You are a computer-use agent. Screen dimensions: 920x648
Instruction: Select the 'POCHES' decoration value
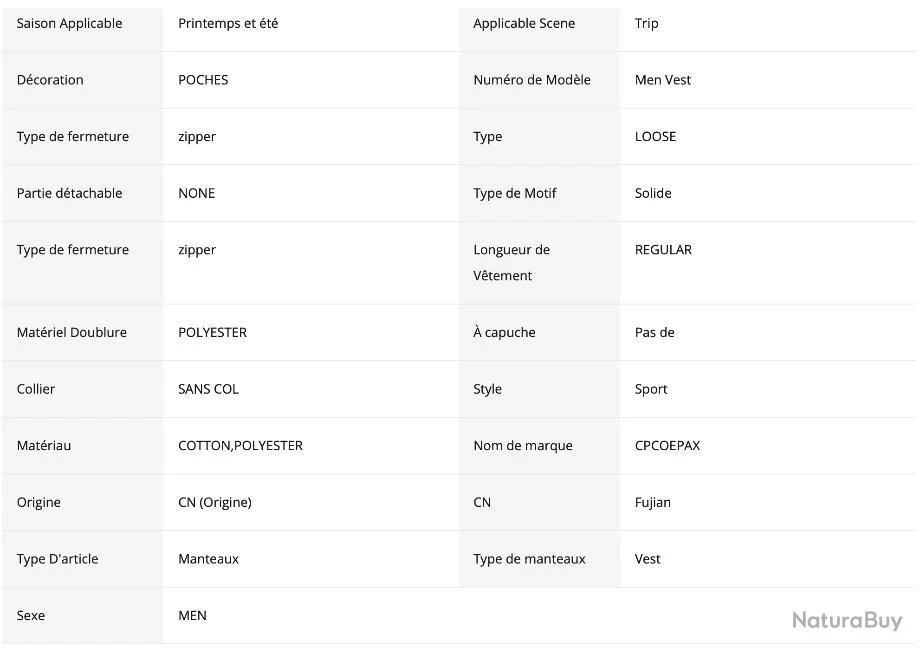click(203, 80)
